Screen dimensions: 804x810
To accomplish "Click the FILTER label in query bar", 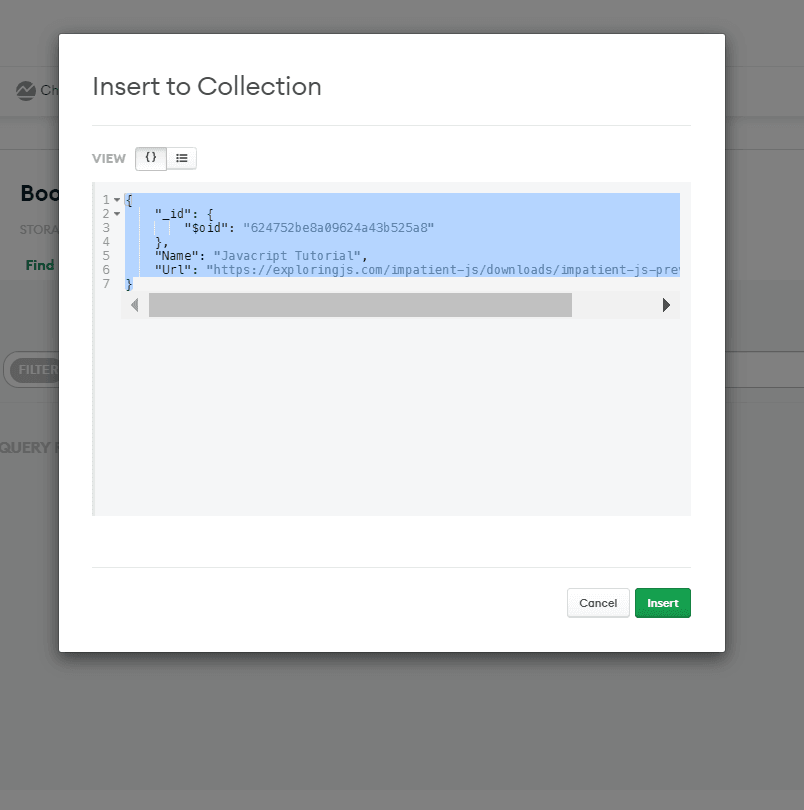I will tap(36, 370).
